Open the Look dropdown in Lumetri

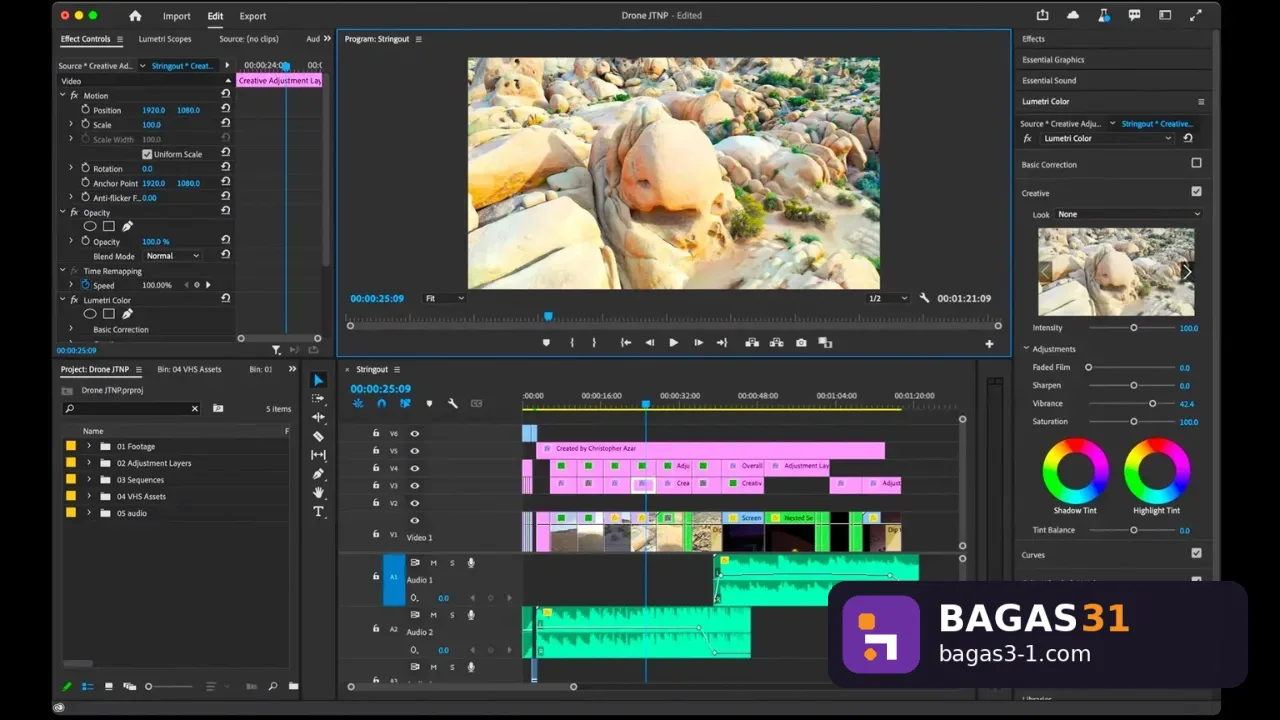[x=1128, y=214]
